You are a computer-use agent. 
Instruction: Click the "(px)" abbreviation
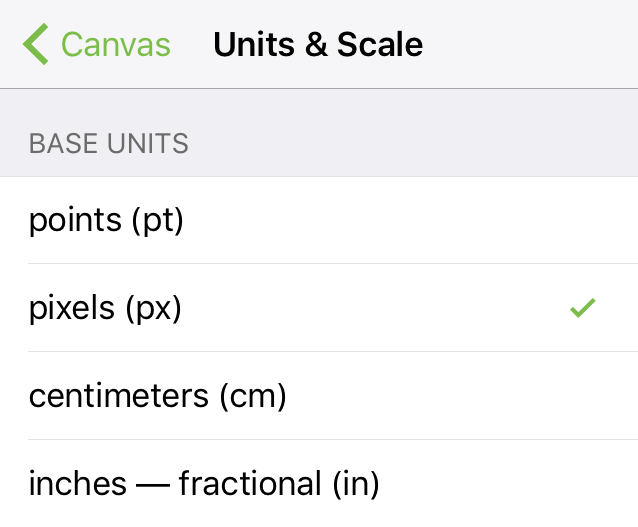click(x=153, y=308)
